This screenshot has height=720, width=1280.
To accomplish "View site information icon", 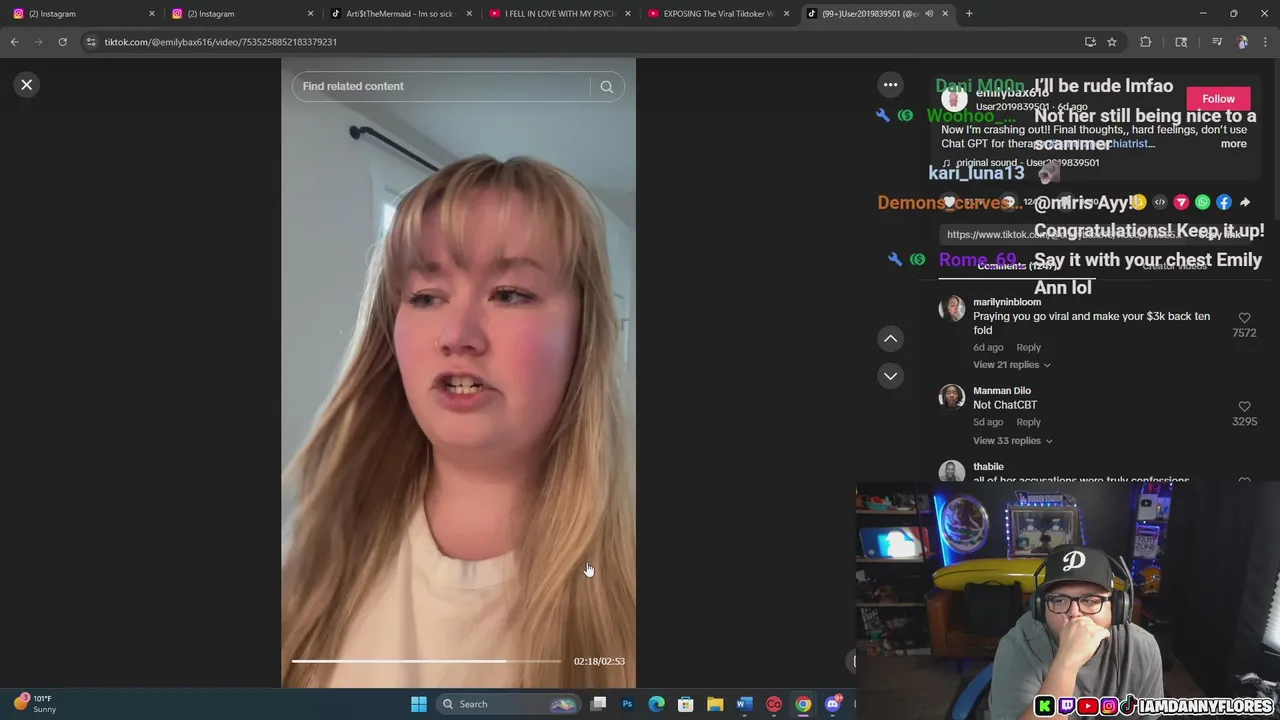I will point(91,42).
